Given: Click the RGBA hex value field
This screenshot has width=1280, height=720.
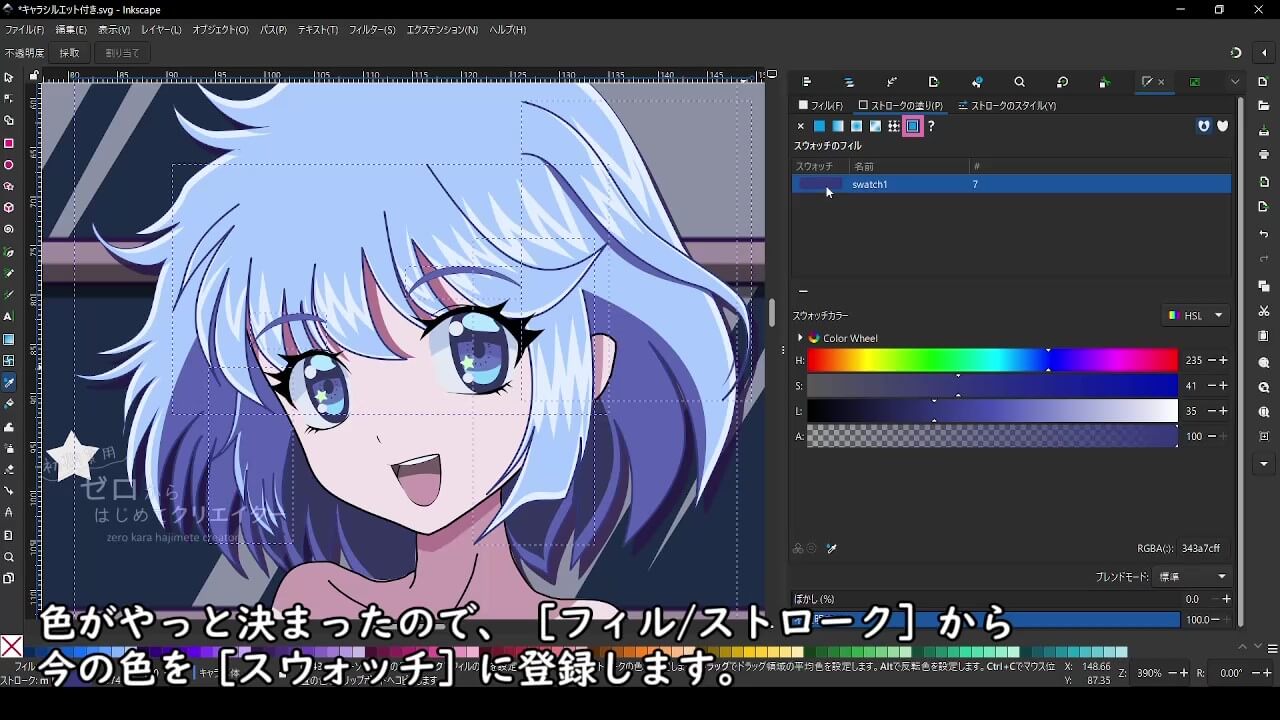Looking at the screenshot, I should click(1203, 548).
